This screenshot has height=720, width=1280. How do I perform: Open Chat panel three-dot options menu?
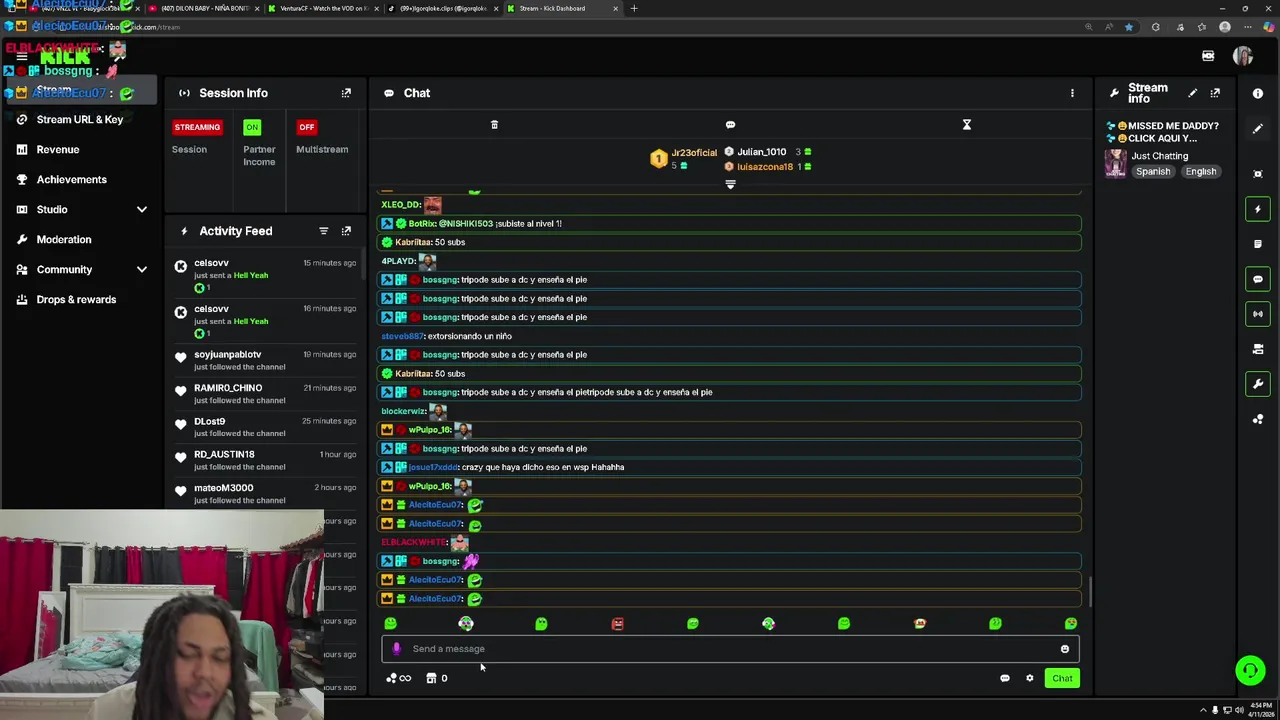coord(1072,93)
